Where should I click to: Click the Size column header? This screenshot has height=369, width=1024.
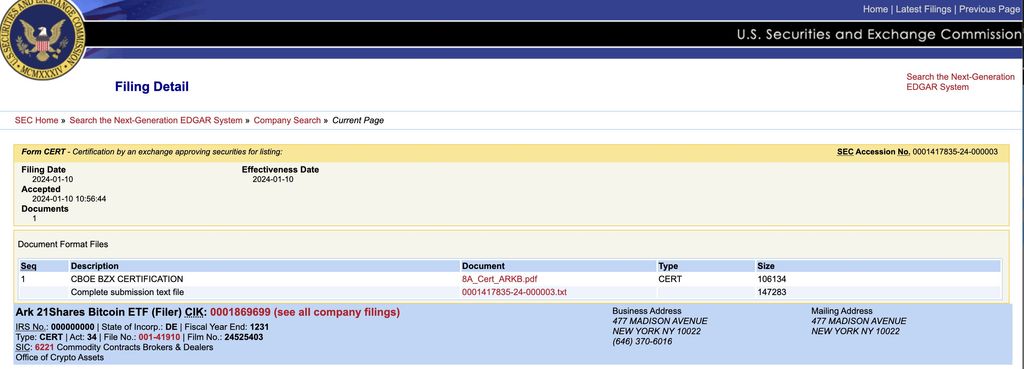pos(766,266)
